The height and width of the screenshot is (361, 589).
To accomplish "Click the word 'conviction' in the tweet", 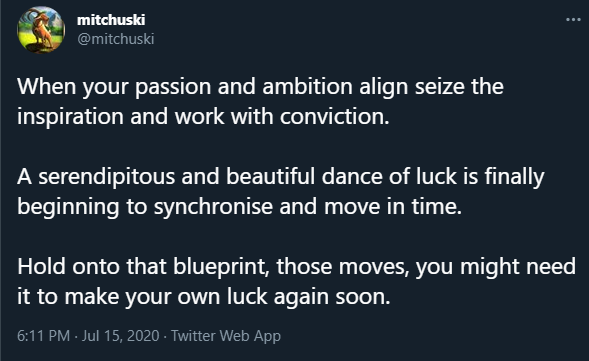I will (x=332, y=116).
